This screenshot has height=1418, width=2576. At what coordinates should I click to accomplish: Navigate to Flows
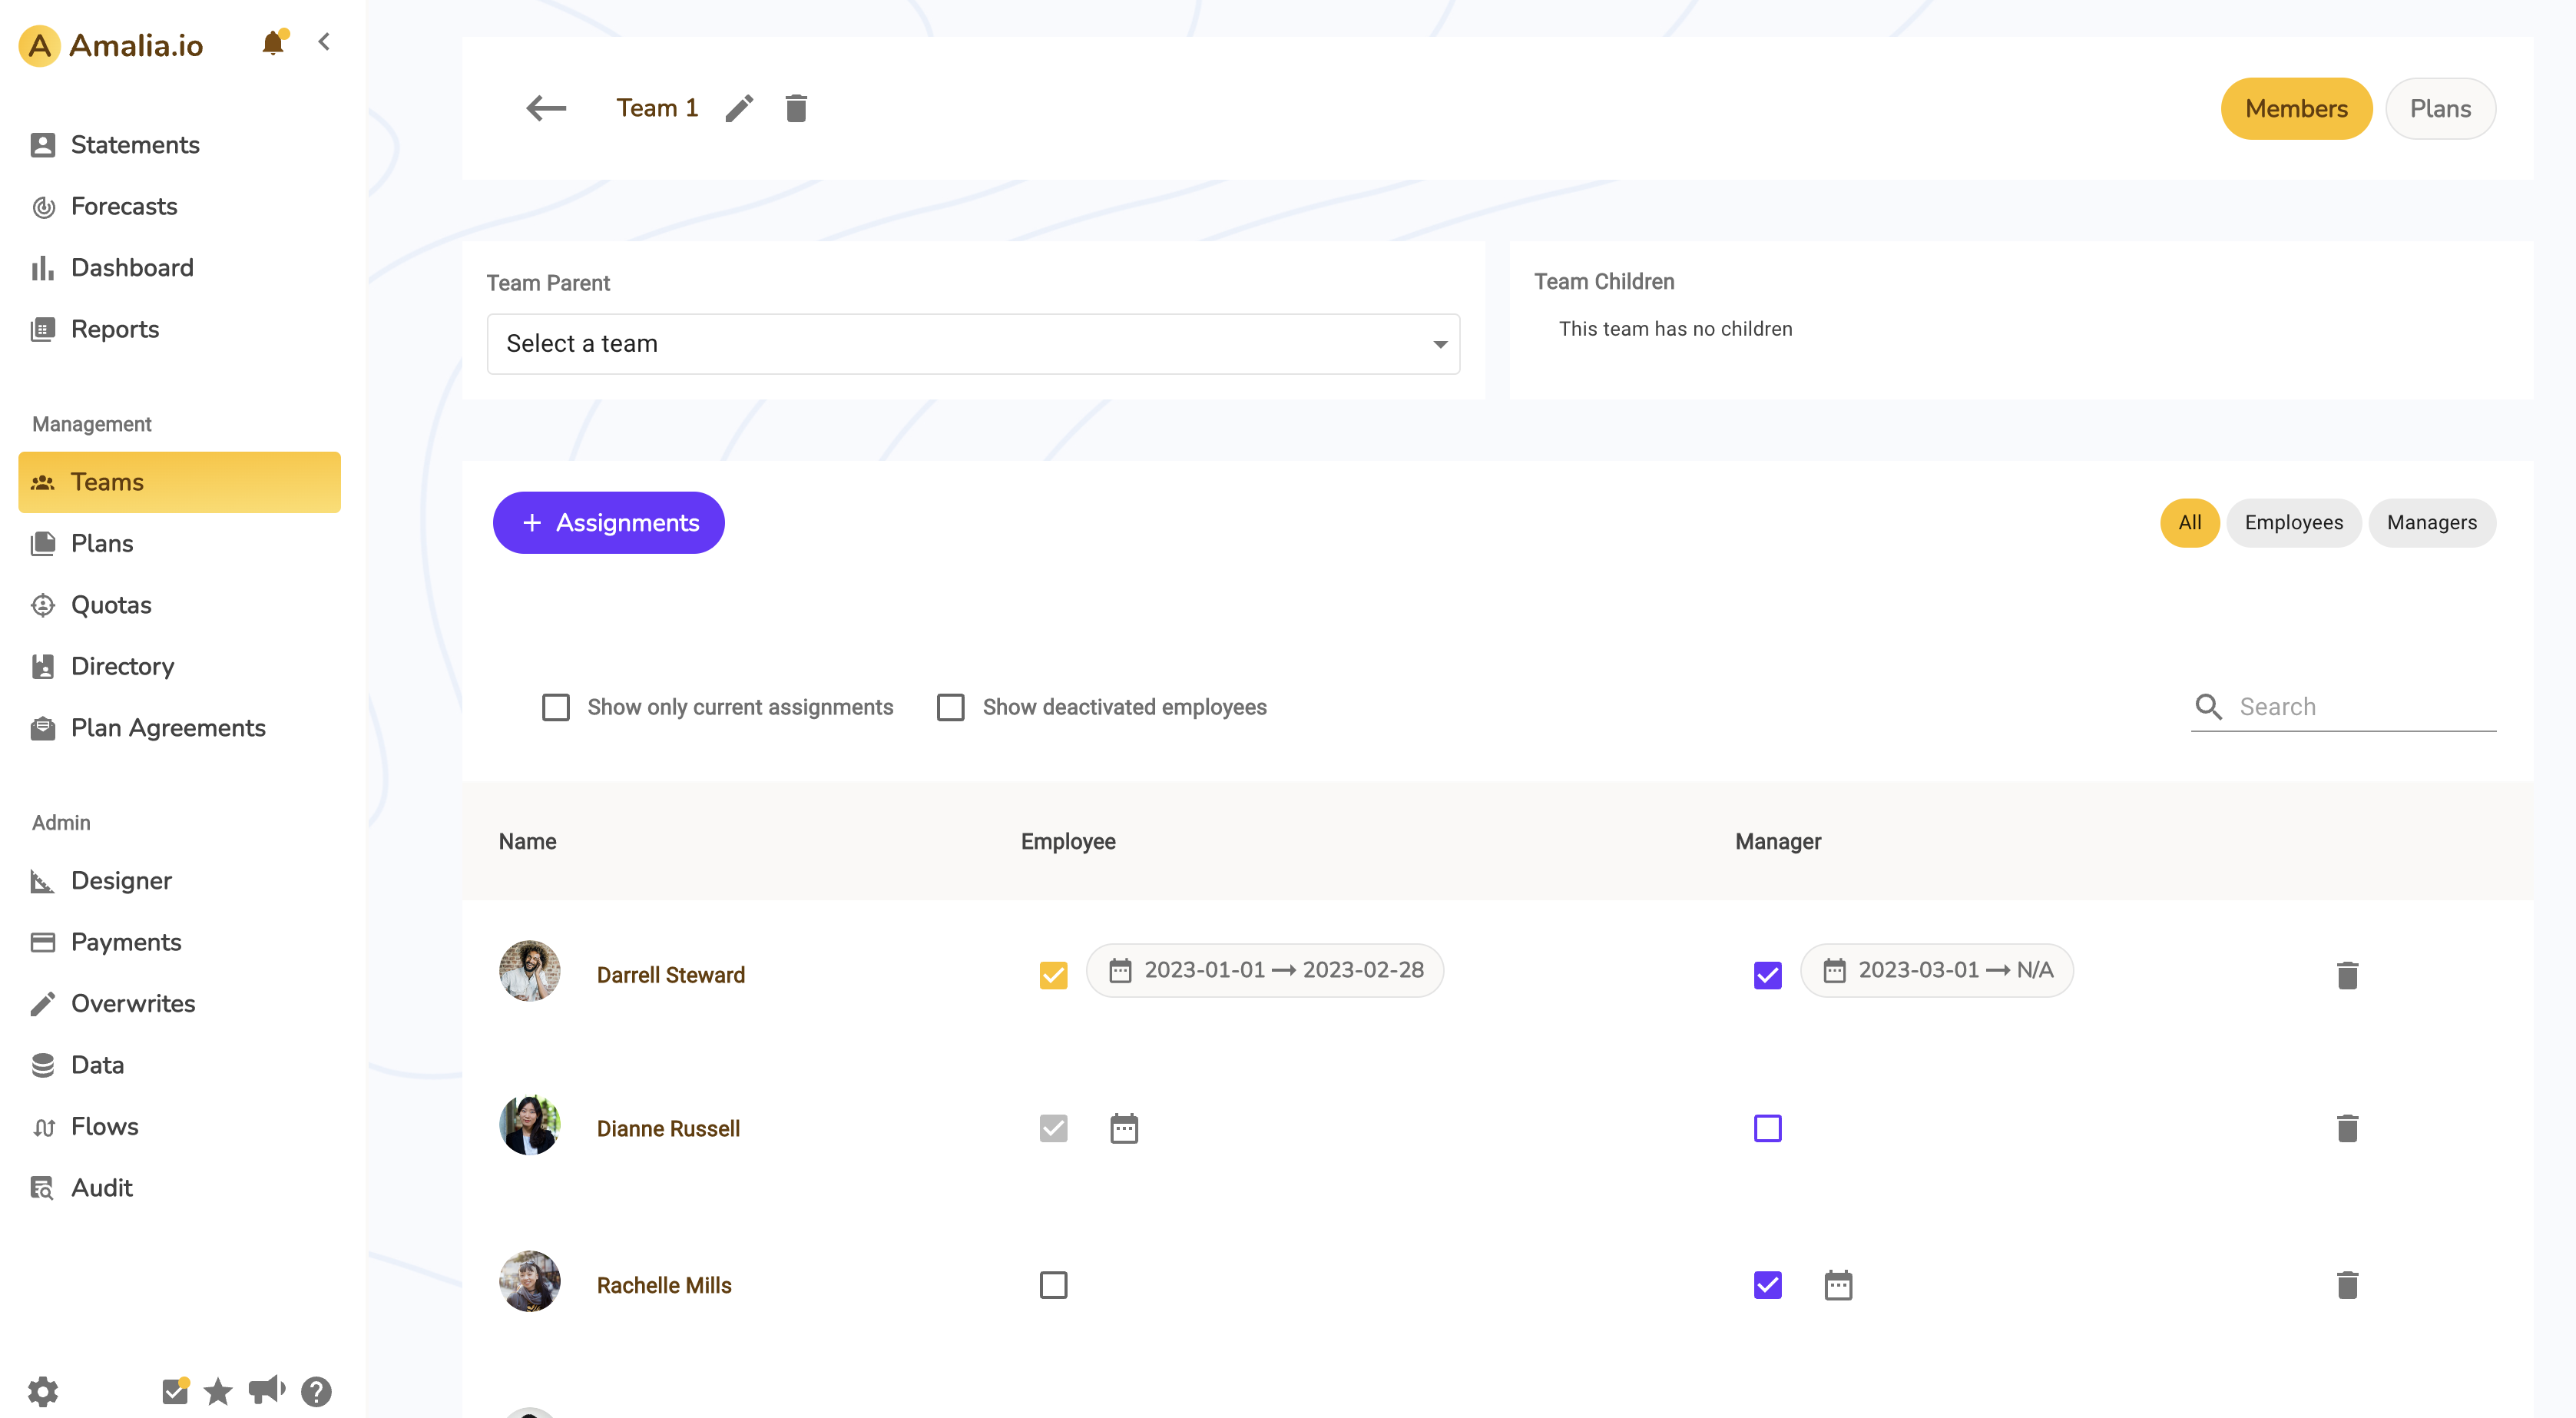(x=179, y=1126)
